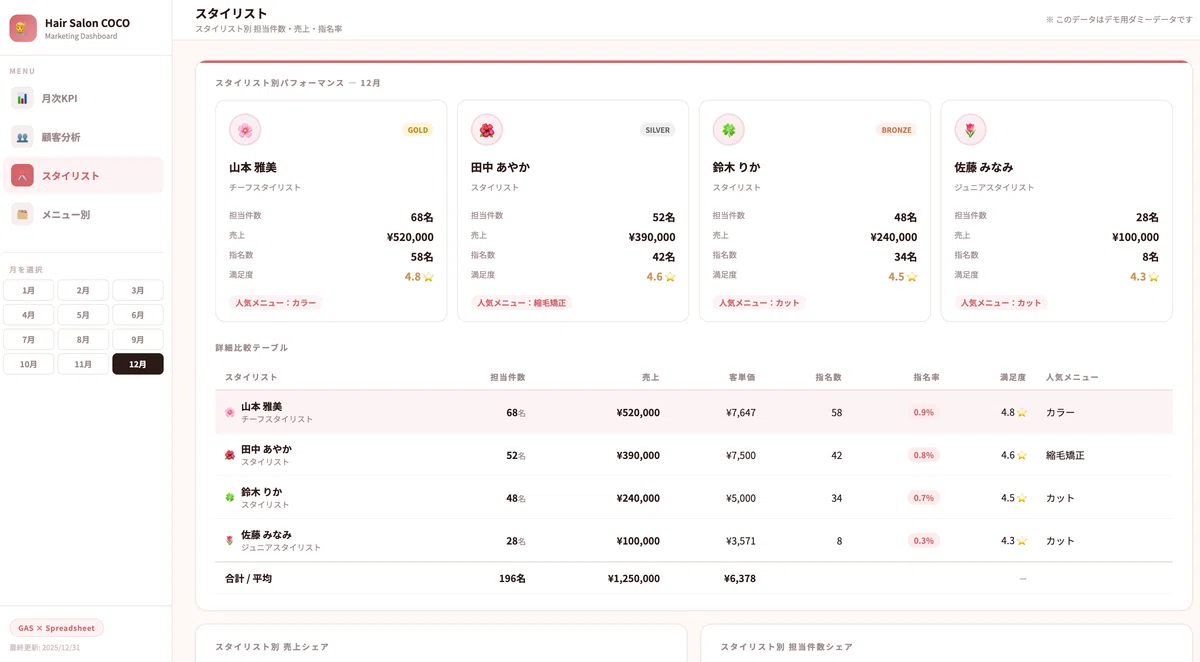This screenshot has width=1200, height=662.
Task: Click 鈴木 りか card clover avatar
Action: coord(729,130)
